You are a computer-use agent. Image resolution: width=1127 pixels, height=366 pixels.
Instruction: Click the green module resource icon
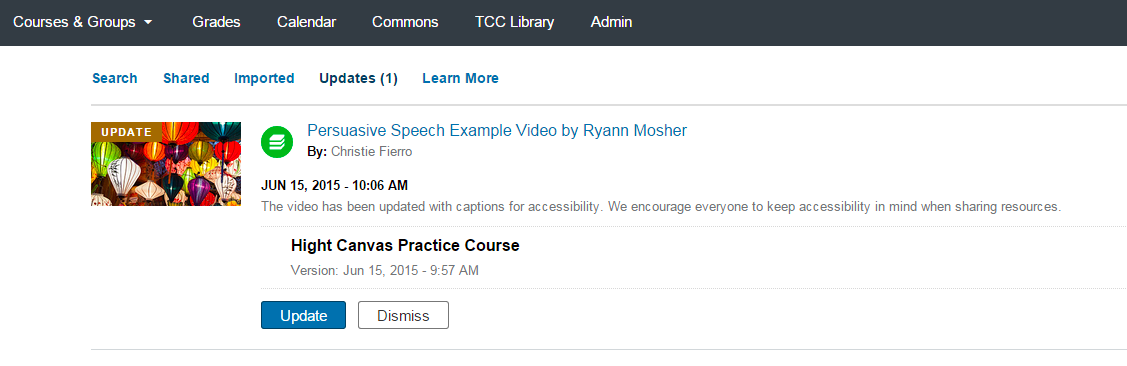277,141
